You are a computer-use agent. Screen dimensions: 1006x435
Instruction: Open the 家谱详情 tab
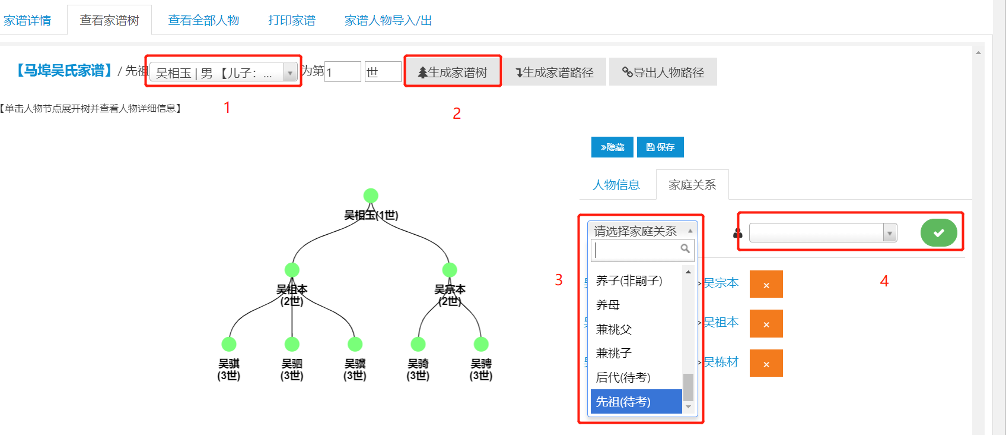28,20
